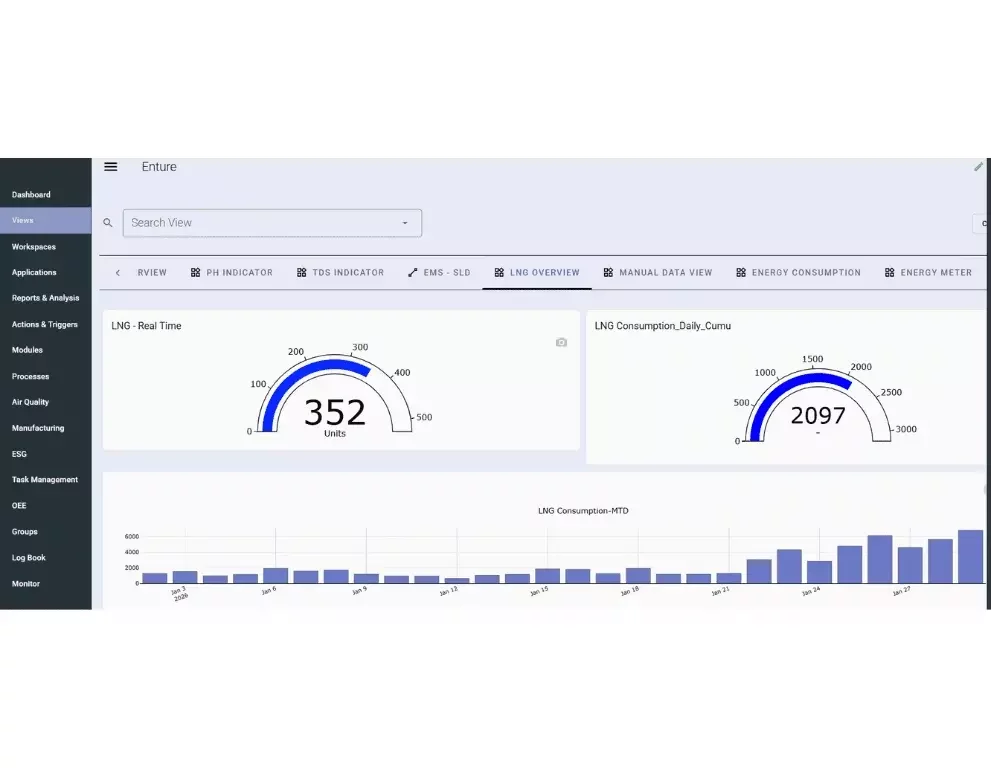Select Air Quality in the sidebar

coord(30,402)
